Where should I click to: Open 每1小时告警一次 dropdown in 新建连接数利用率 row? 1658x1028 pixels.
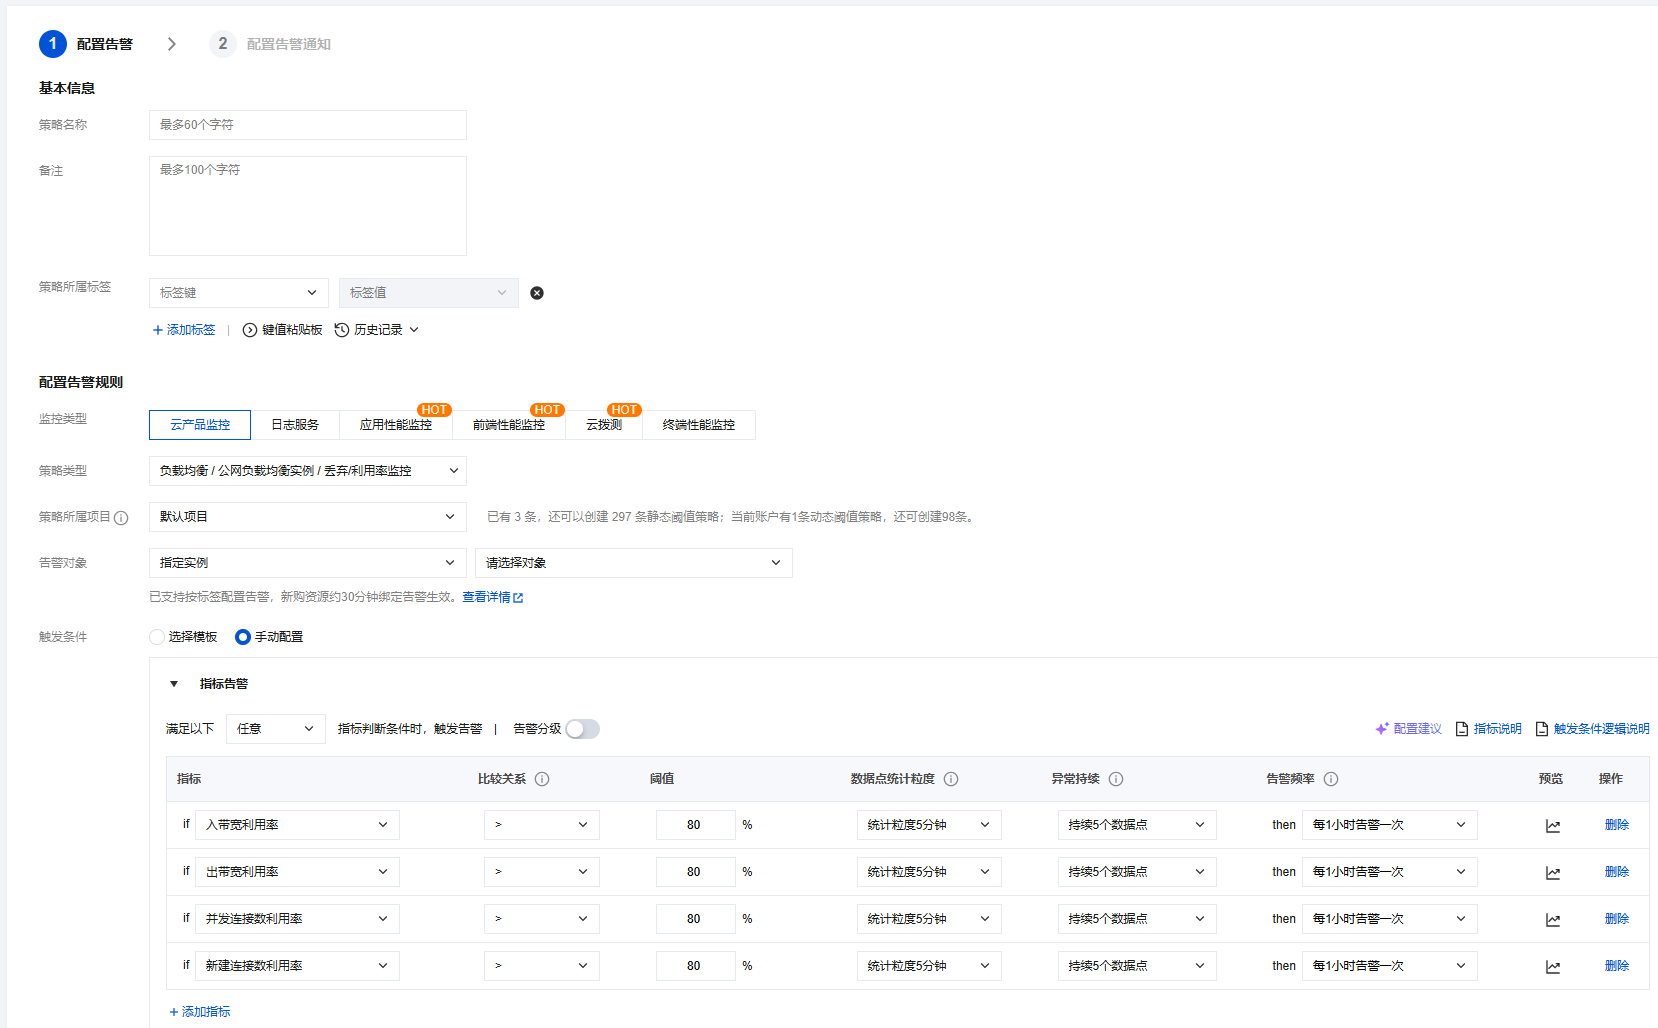[x=1390, y=966]
